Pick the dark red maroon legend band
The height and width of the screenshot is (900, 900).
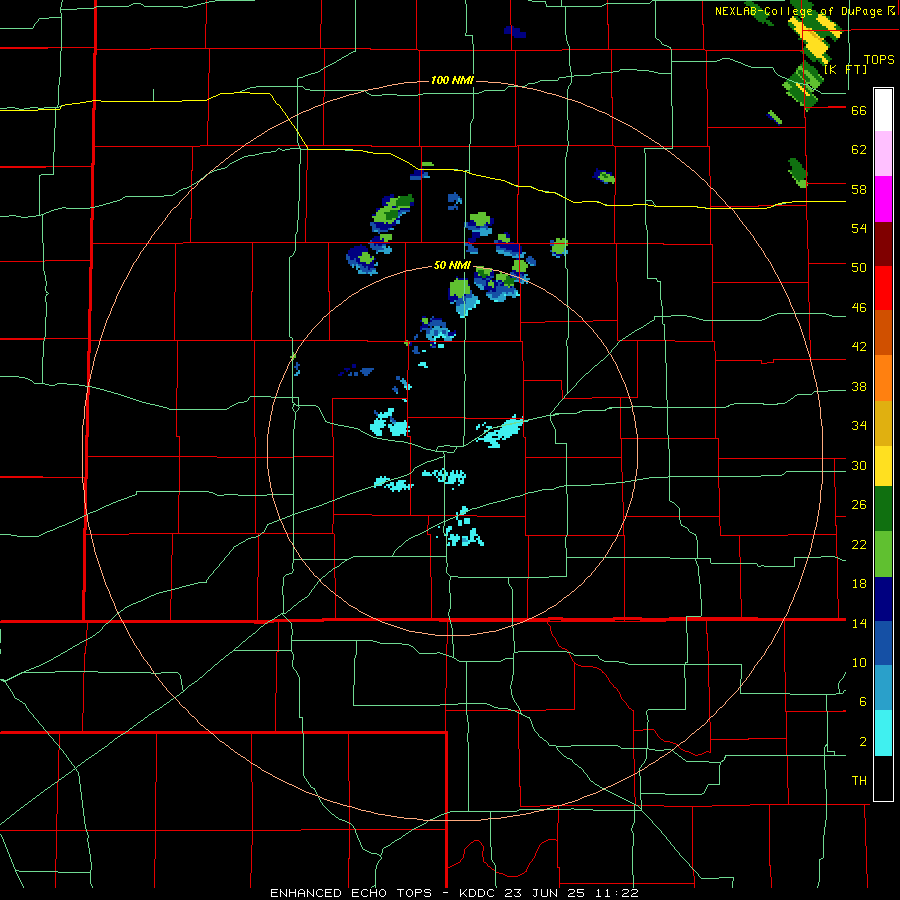pyautogui.click(x=883, y=243)
